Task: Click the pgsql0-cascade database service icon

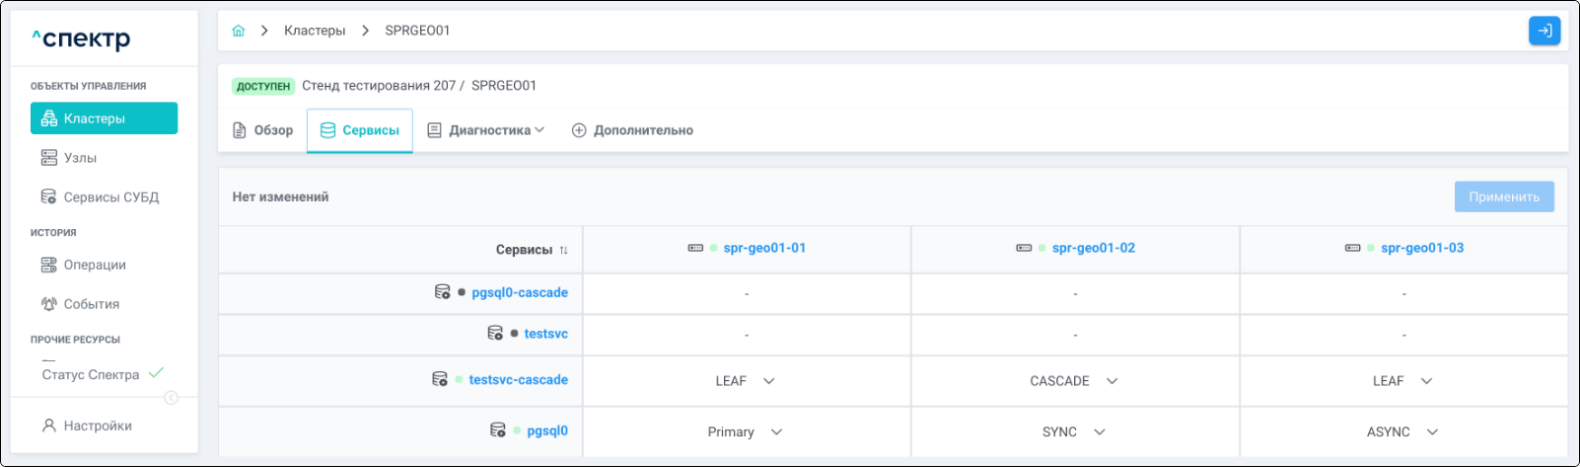Action: click(442, 292)
